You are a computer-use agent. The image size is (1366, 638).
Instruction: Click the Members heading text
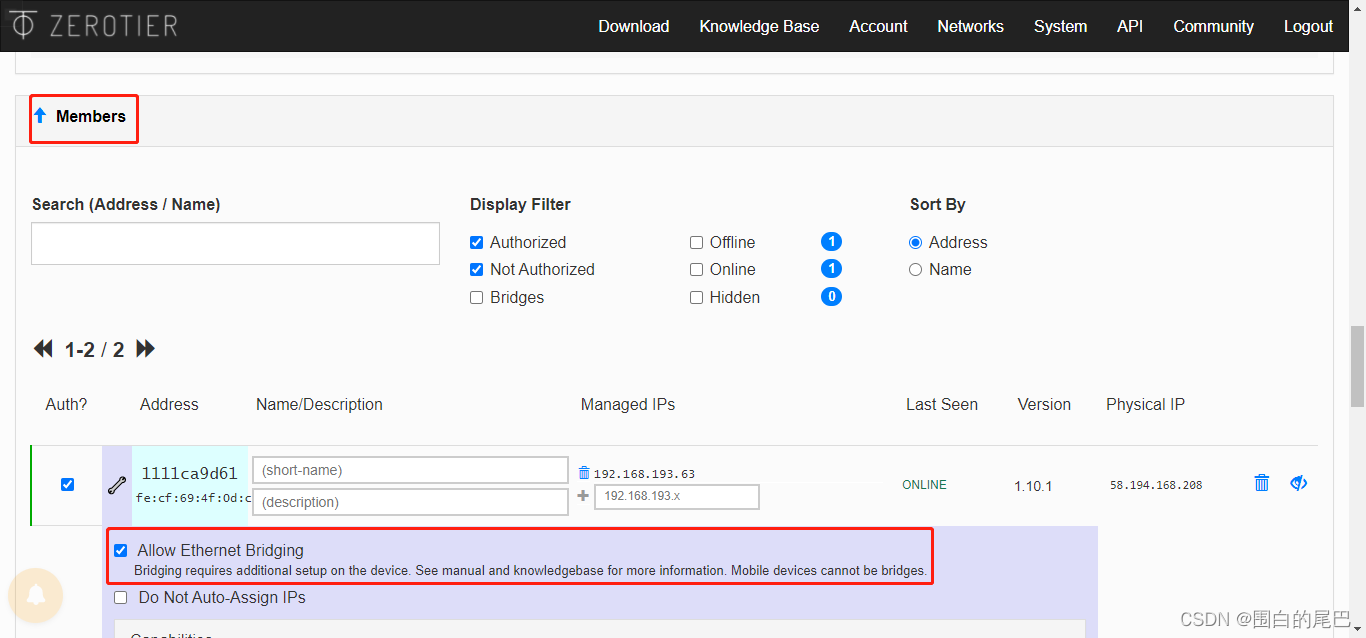pos(91,116)
